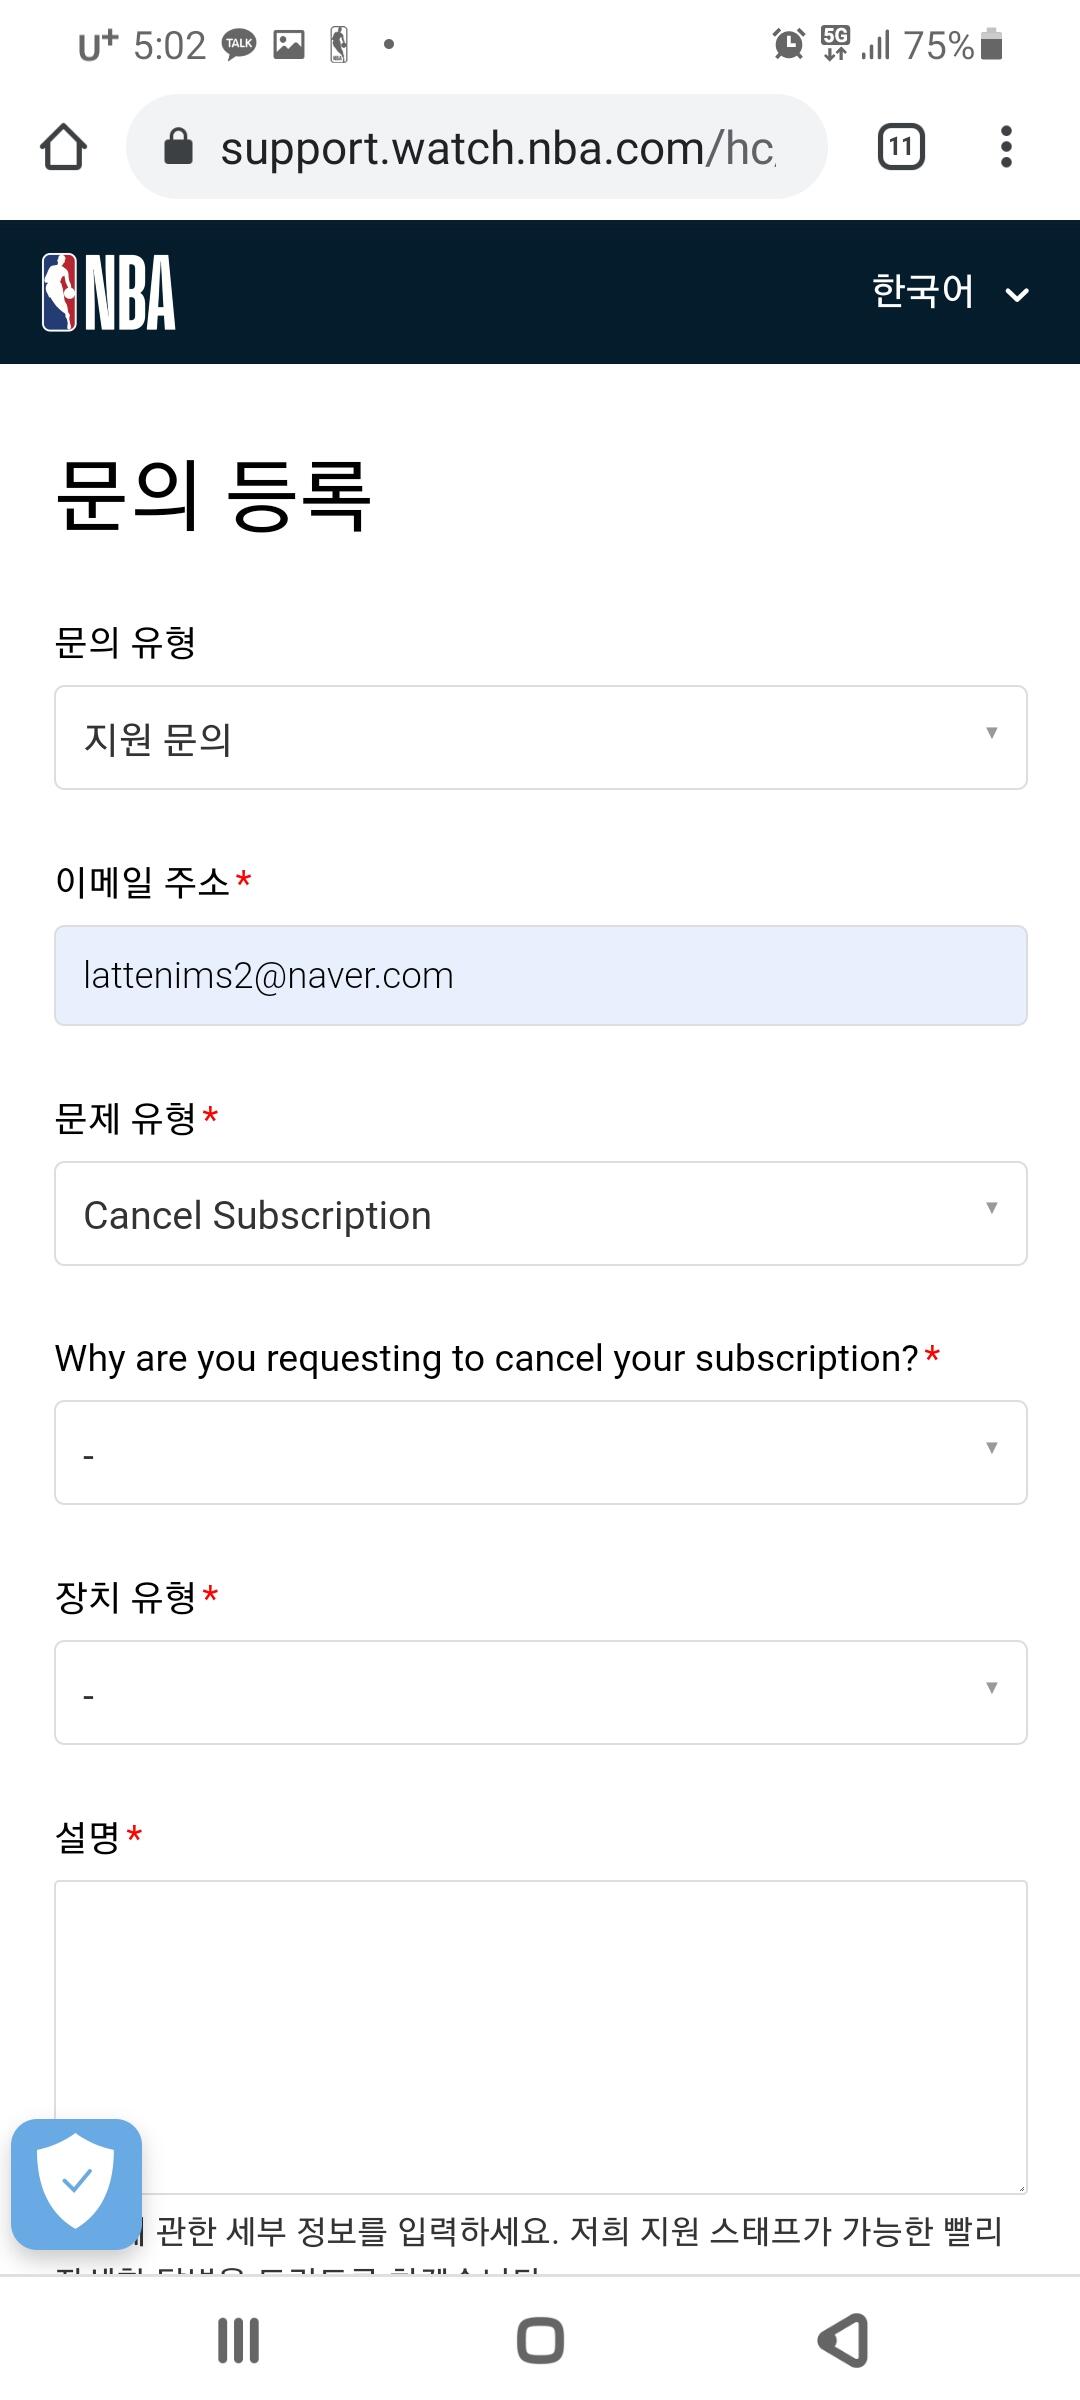This screenshot has width=1080, height=2400.
Task: Open the Chrome three-dot menu
Action: click(1006, 147)
